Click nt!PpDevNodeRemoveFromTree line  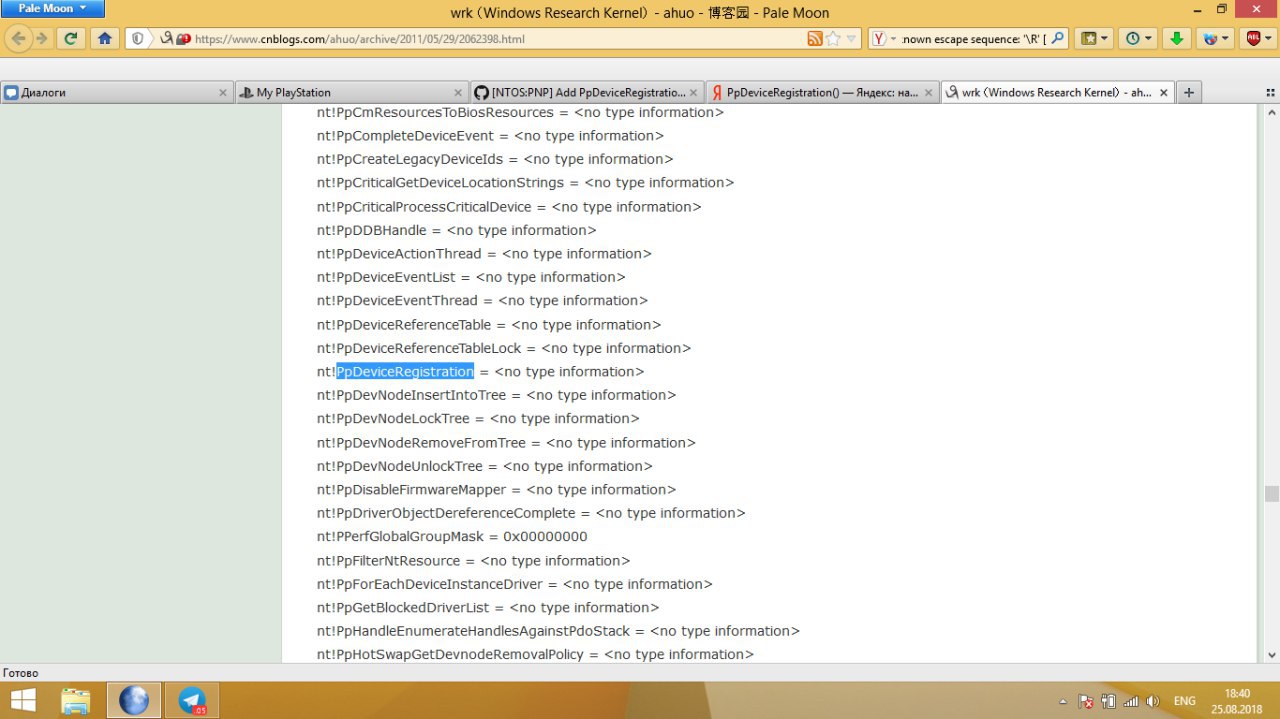[506, 443]
